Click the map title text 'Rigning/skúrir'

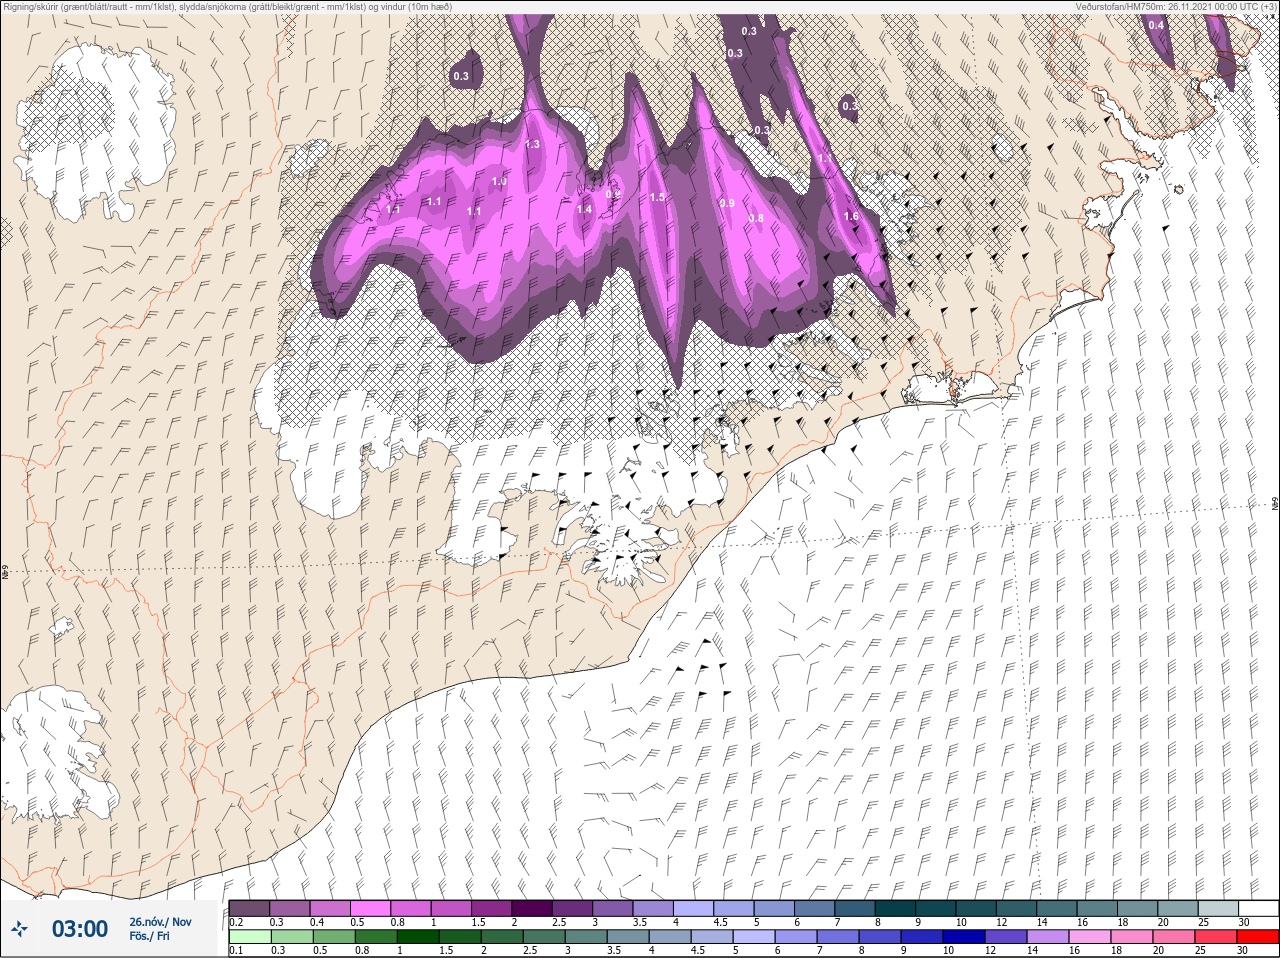(x=30, y=6)
